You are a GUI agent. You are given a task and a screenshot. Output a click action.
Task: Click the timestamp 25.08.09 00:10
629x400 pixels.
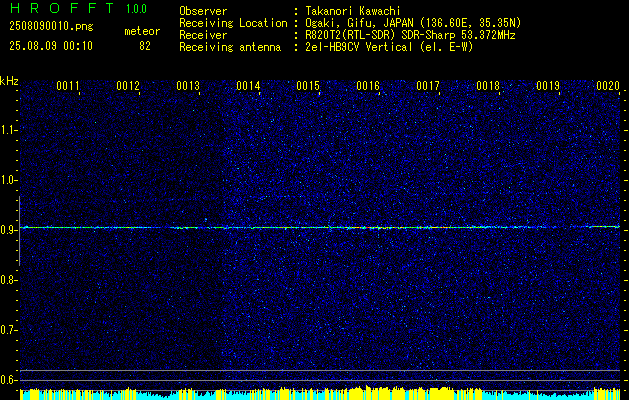51,46
